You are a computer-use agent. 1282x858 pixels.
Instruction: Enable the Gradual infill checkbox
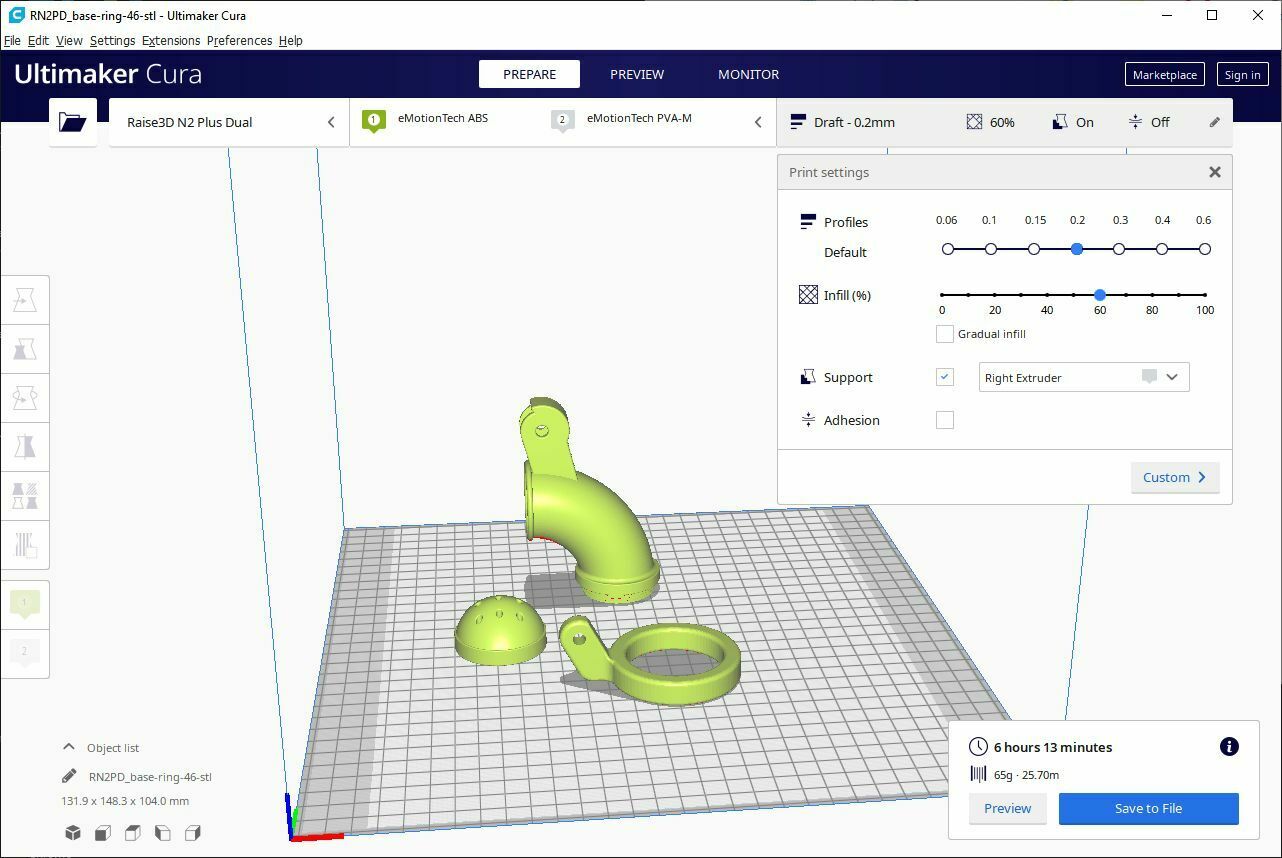(944, 334)
